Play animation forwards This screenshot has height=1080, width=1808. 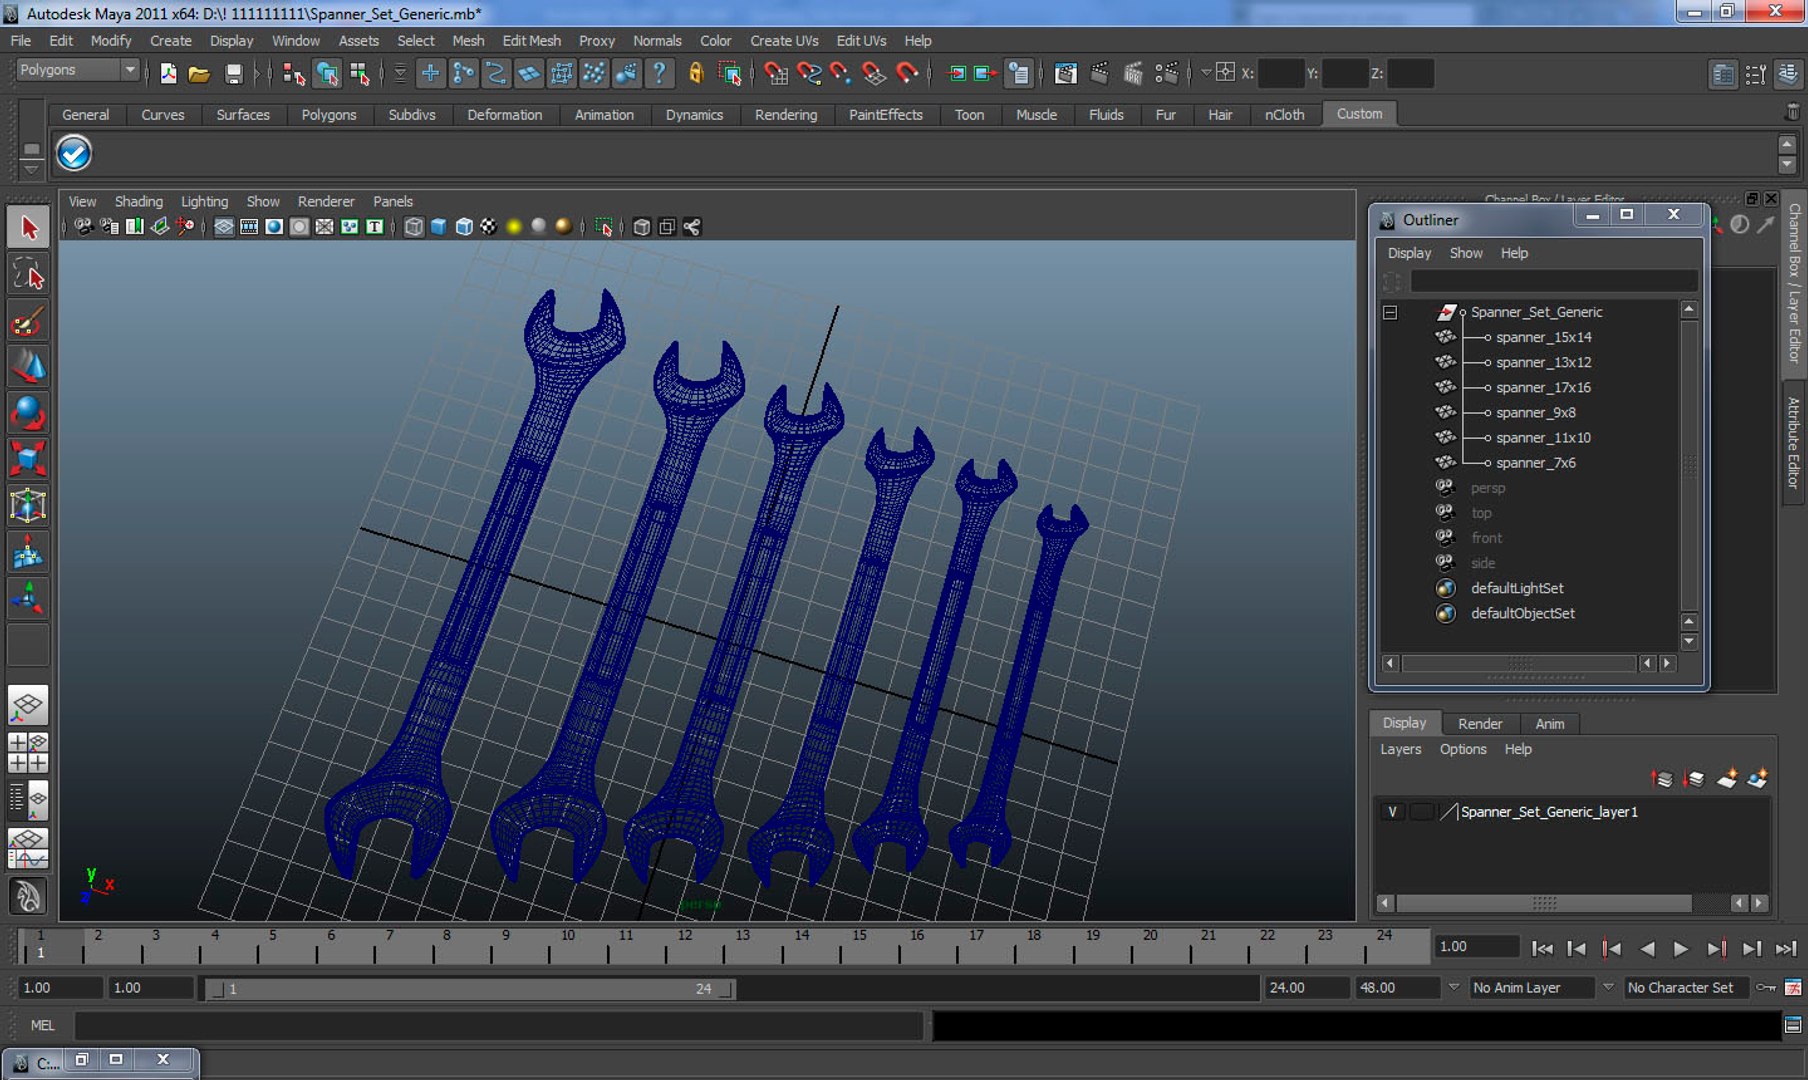click(x=1681, y=948)
